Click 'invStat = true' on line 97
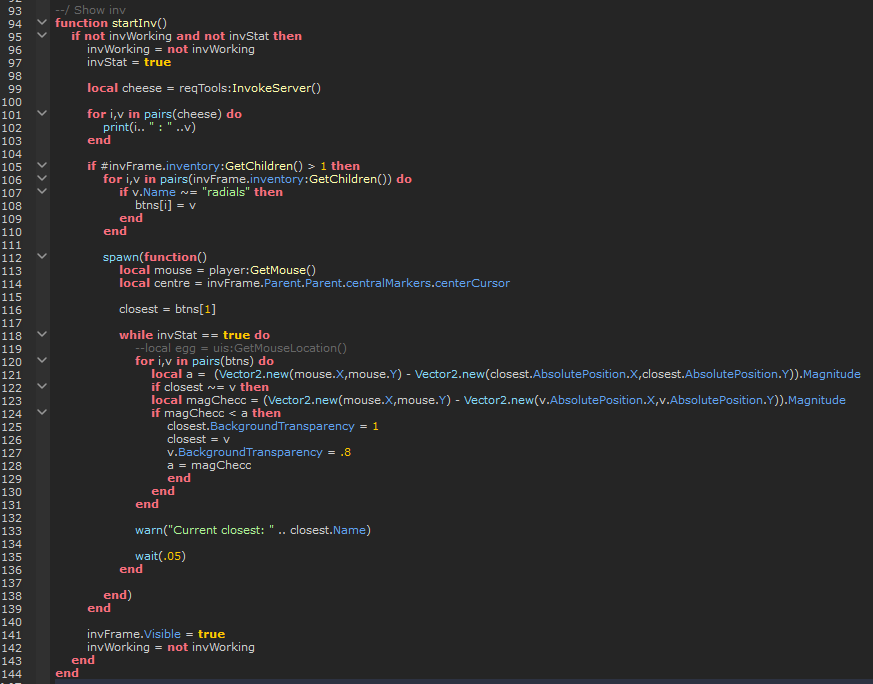 click(129, 62)
